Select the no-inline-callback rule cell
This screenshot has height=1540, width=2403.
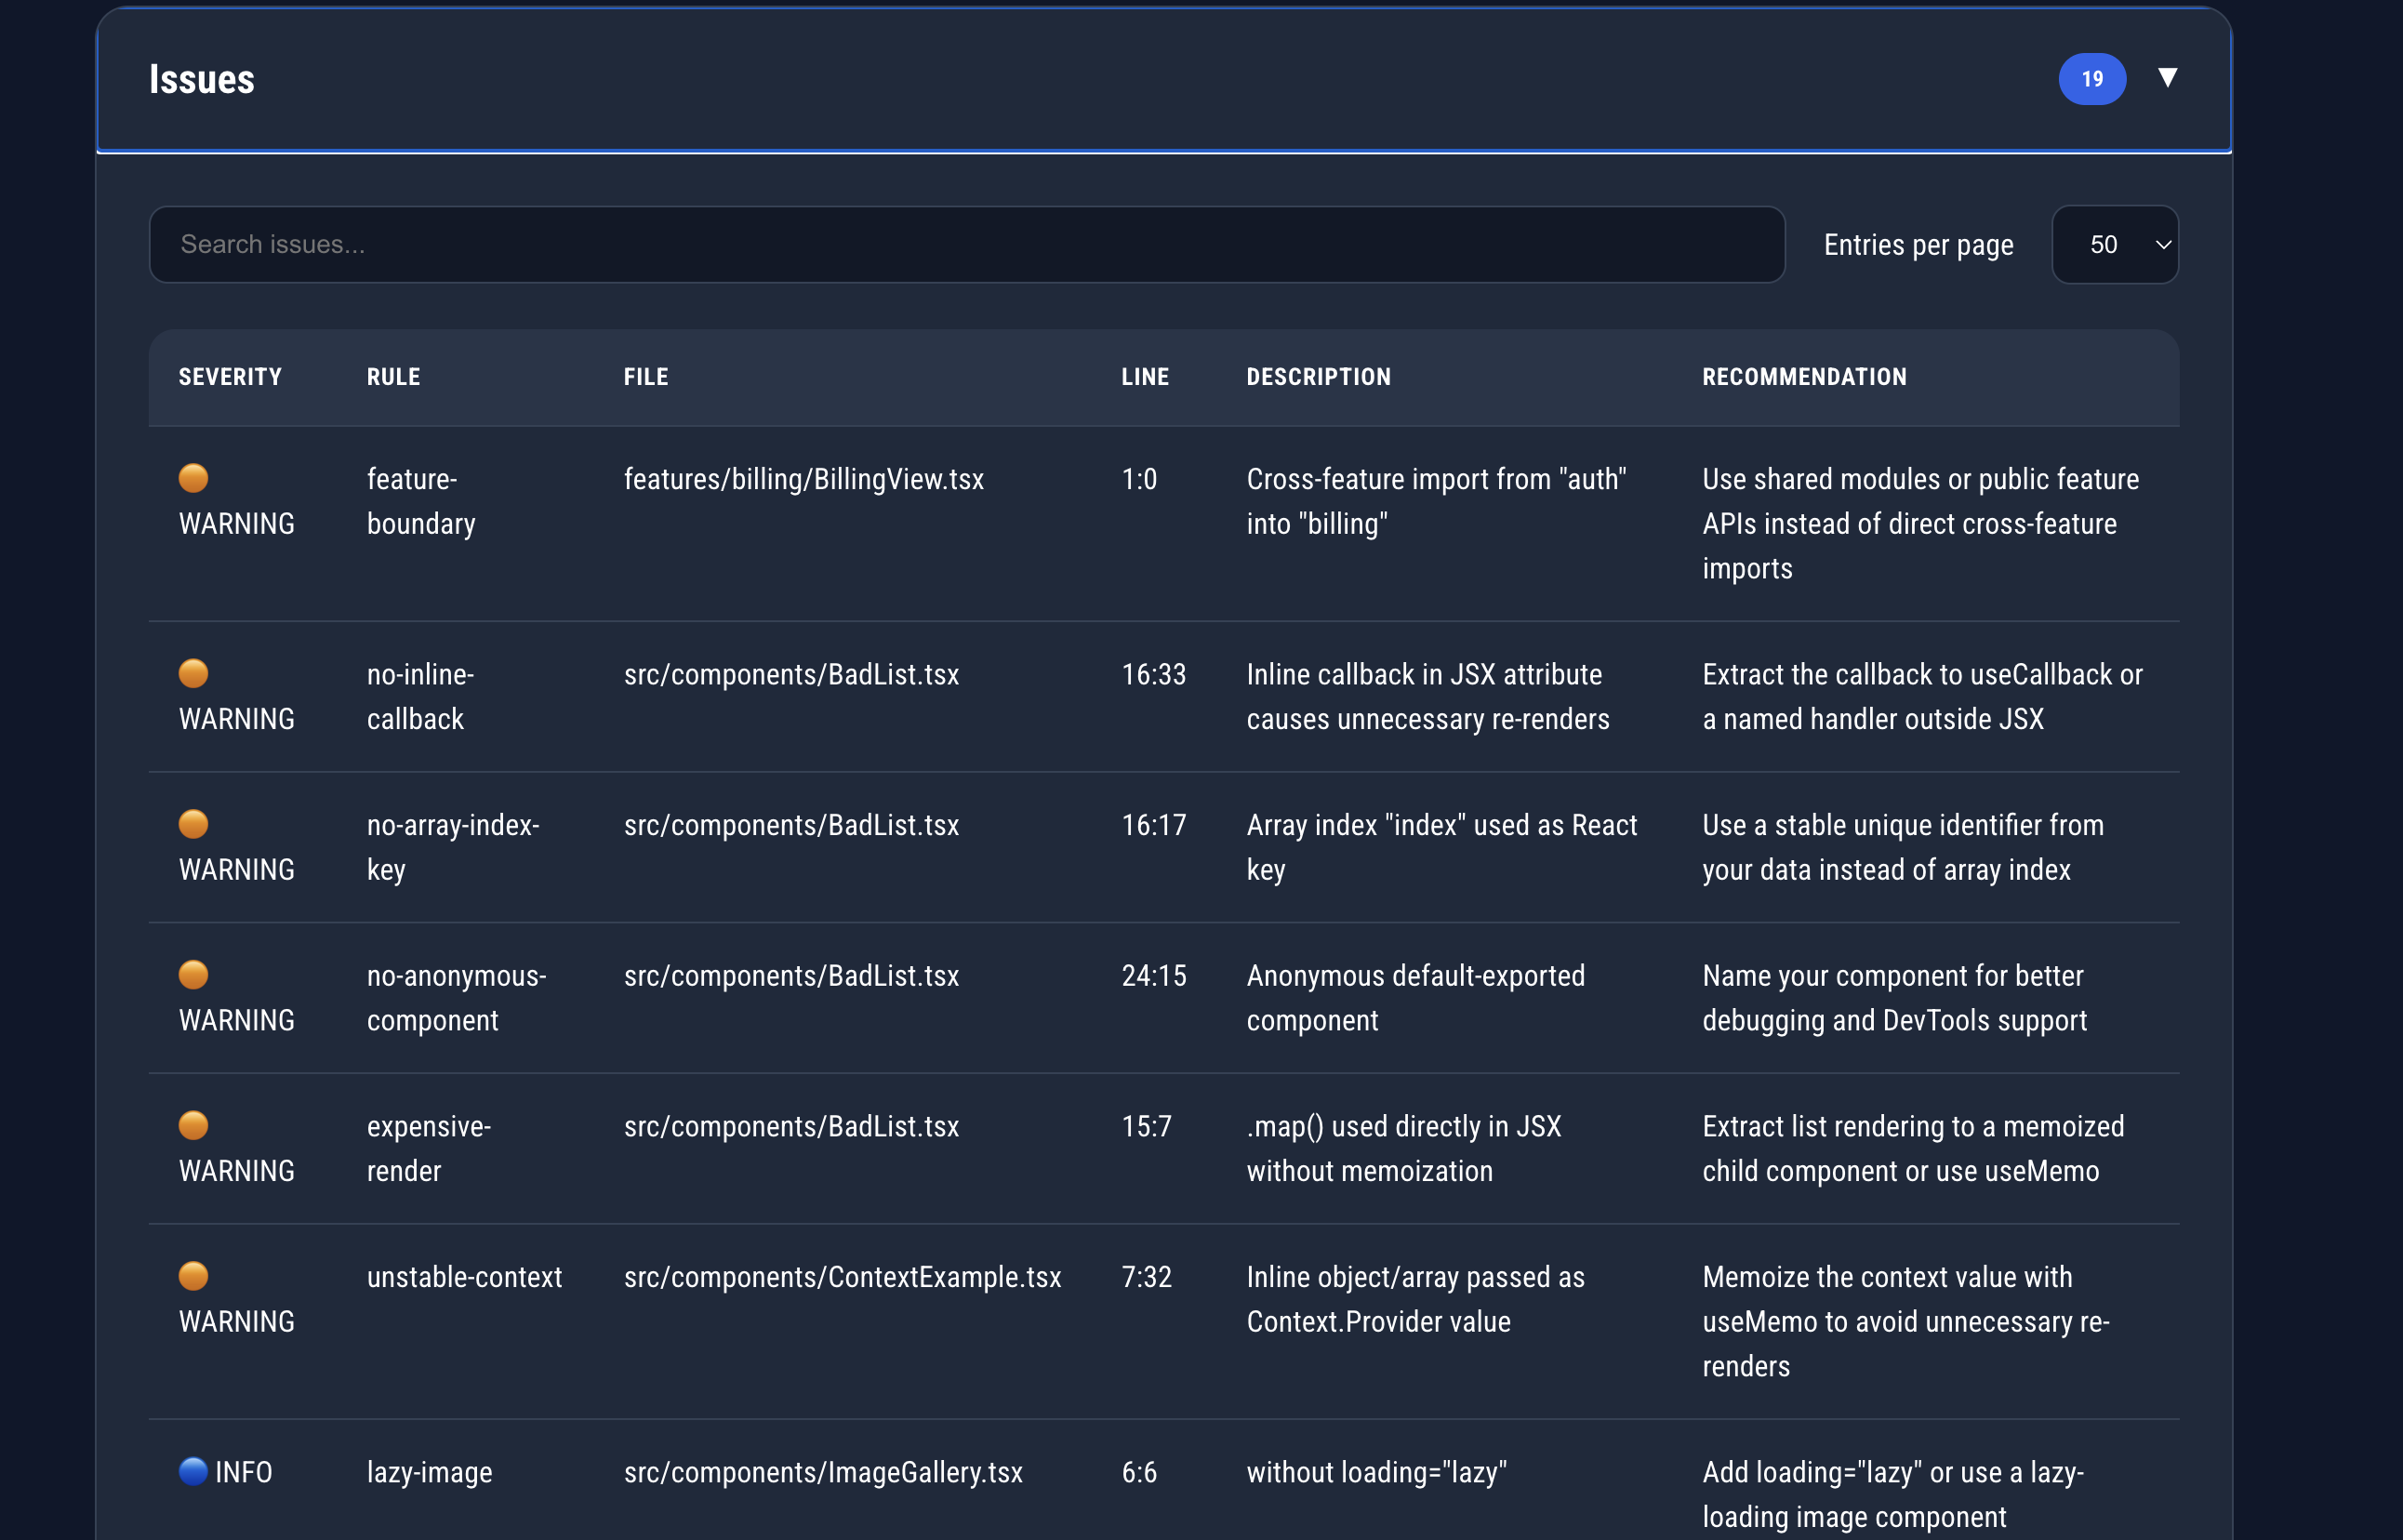tap(420, 696)
